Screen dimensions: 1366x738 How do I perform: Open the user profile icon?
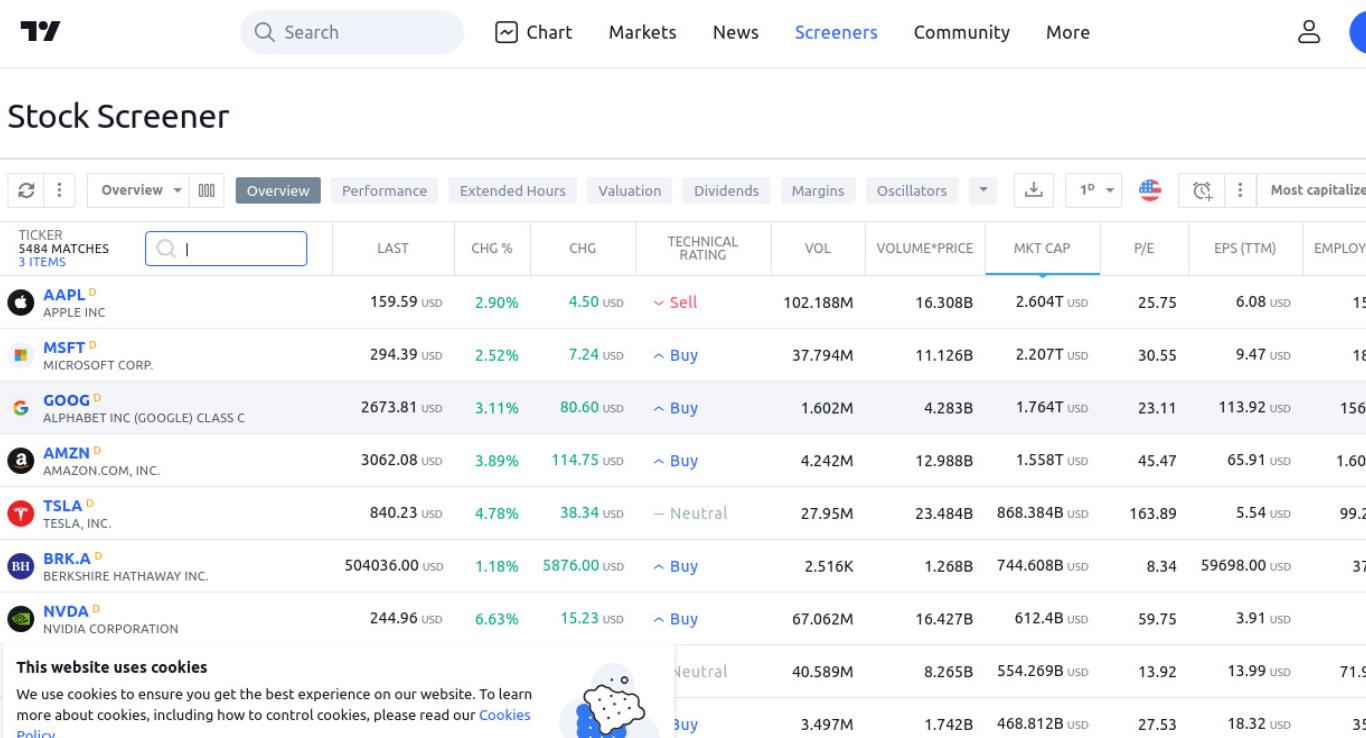1309,32
